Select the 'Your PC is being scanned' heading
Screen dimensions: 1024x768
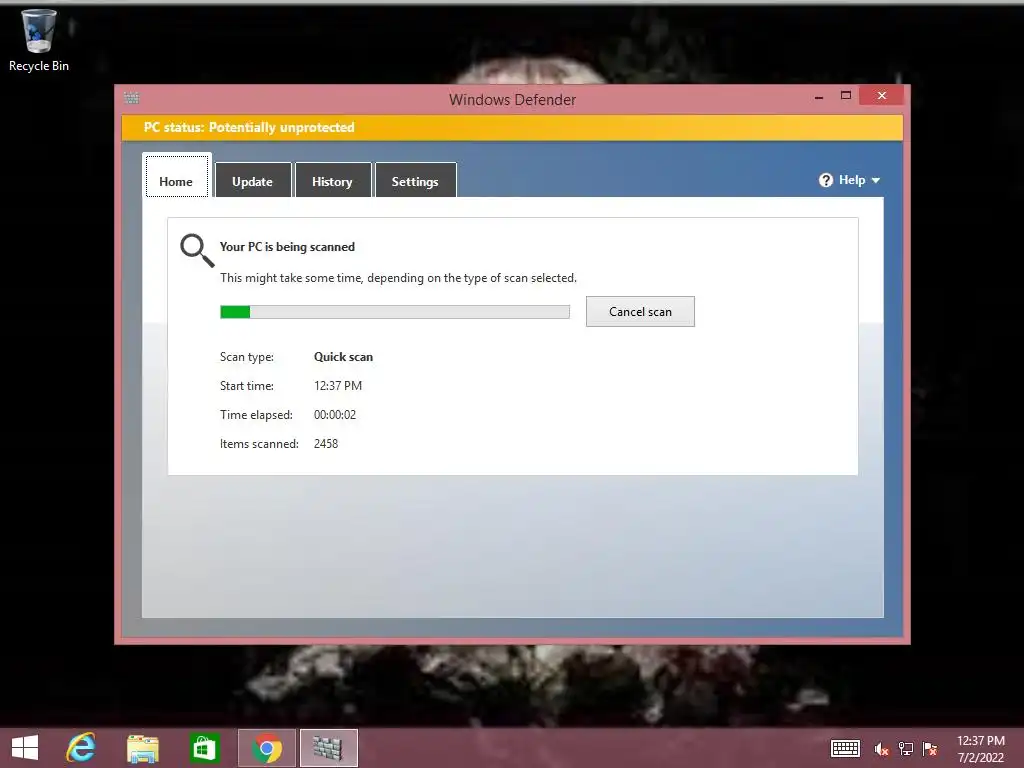point(287,247)
